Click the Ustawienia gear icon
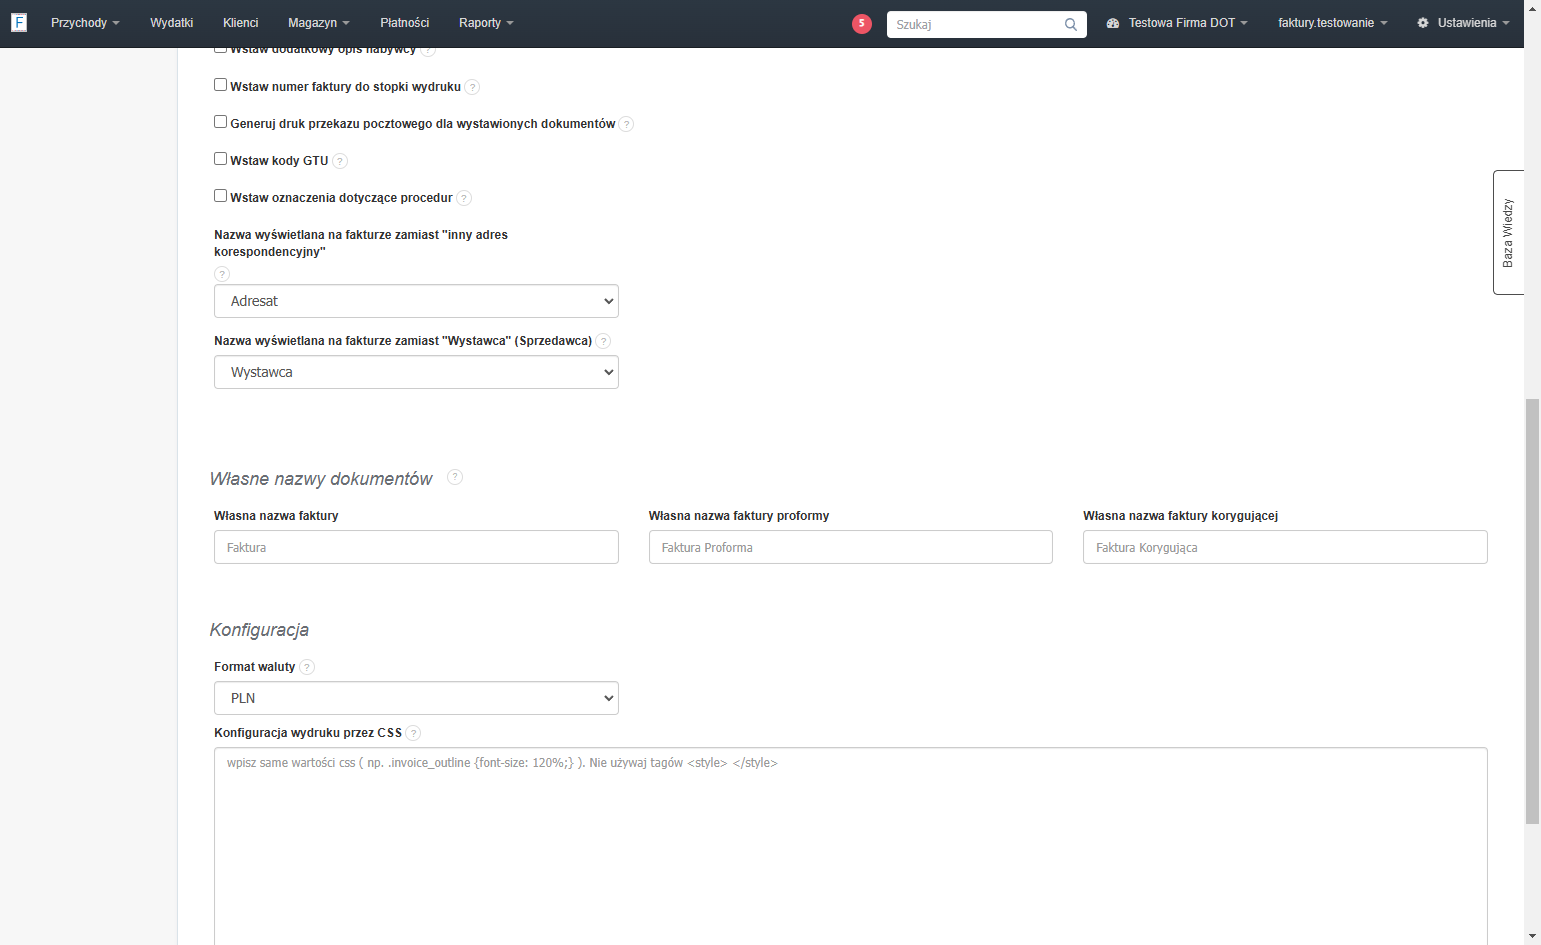 point(1423,23)
